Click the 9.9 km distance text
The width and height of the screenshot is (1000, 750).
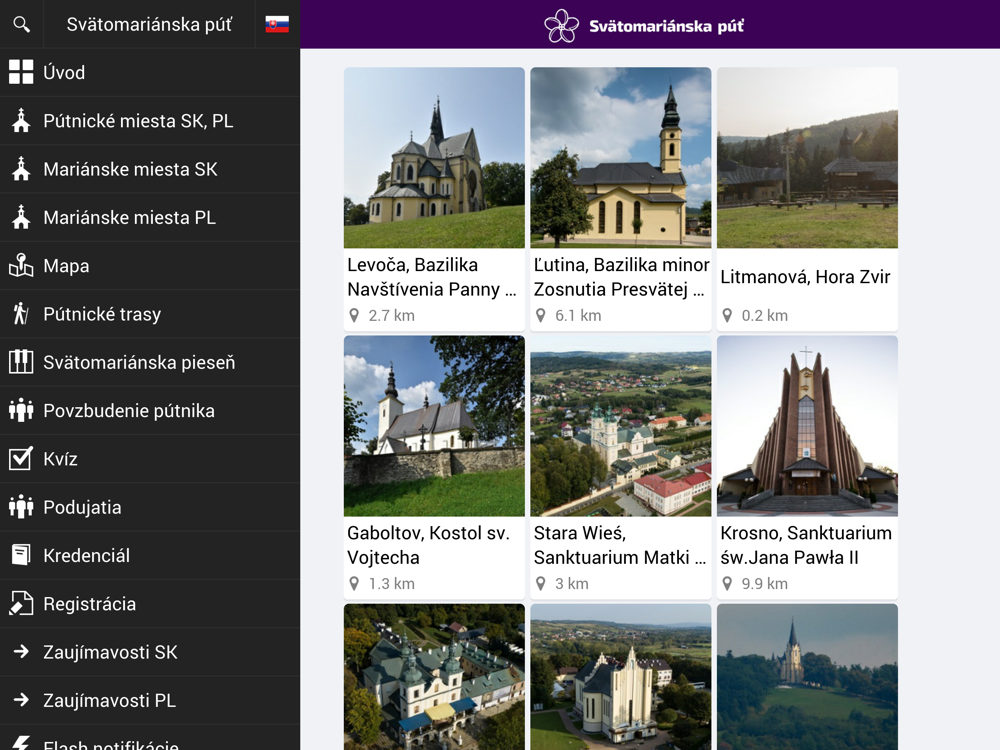tap(764, 584)
